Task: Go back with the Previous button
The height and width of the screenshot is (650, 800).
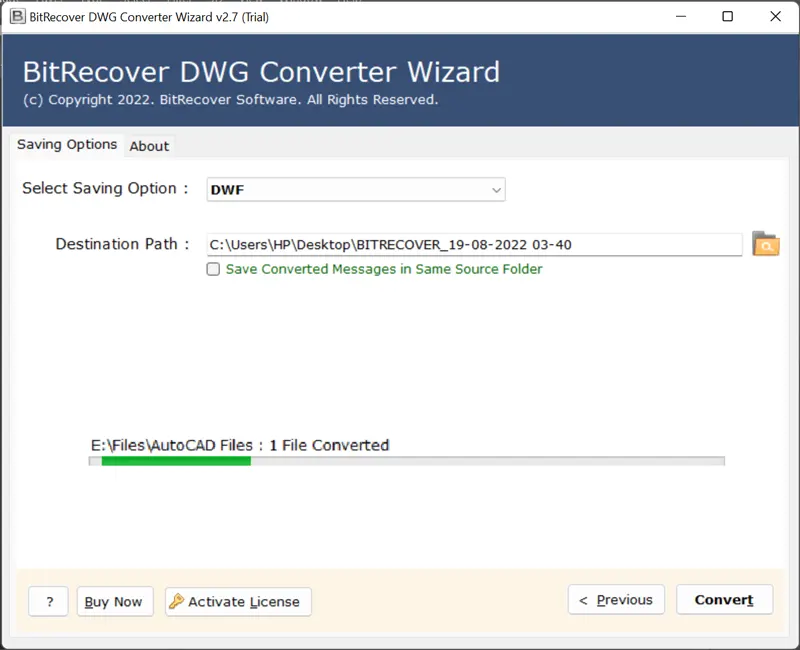Action: point(616,599)
